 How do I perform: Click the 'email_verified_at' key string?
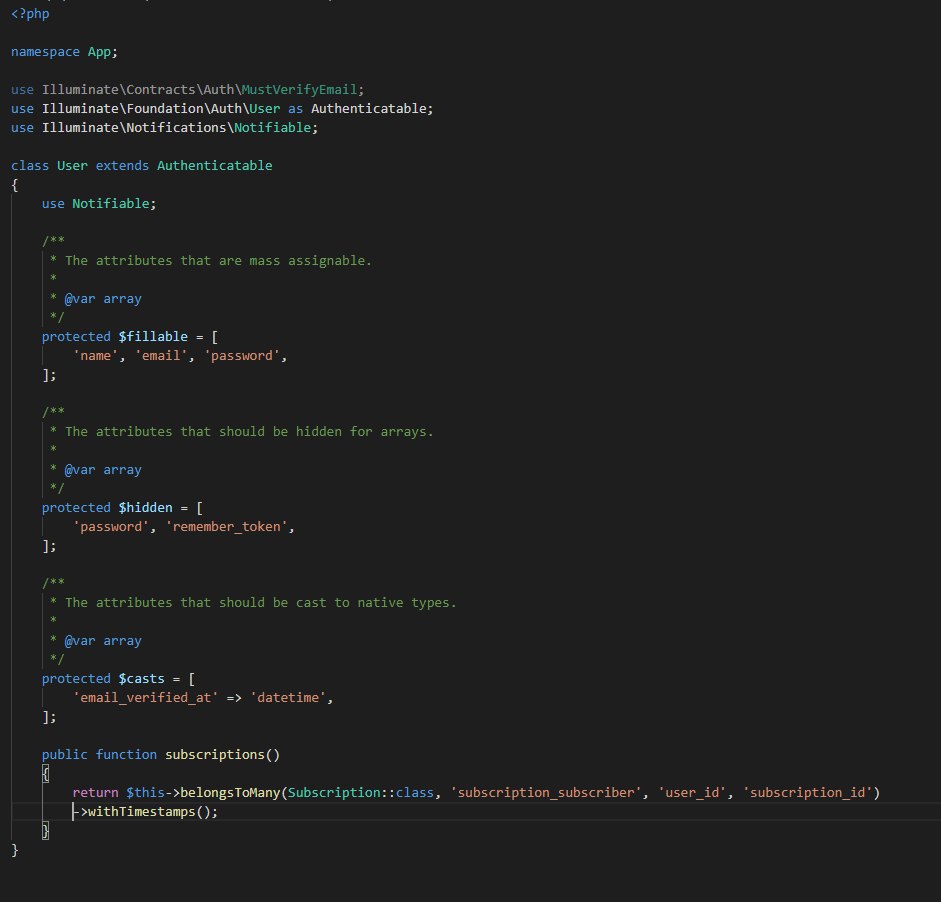(x=145, y=697)
